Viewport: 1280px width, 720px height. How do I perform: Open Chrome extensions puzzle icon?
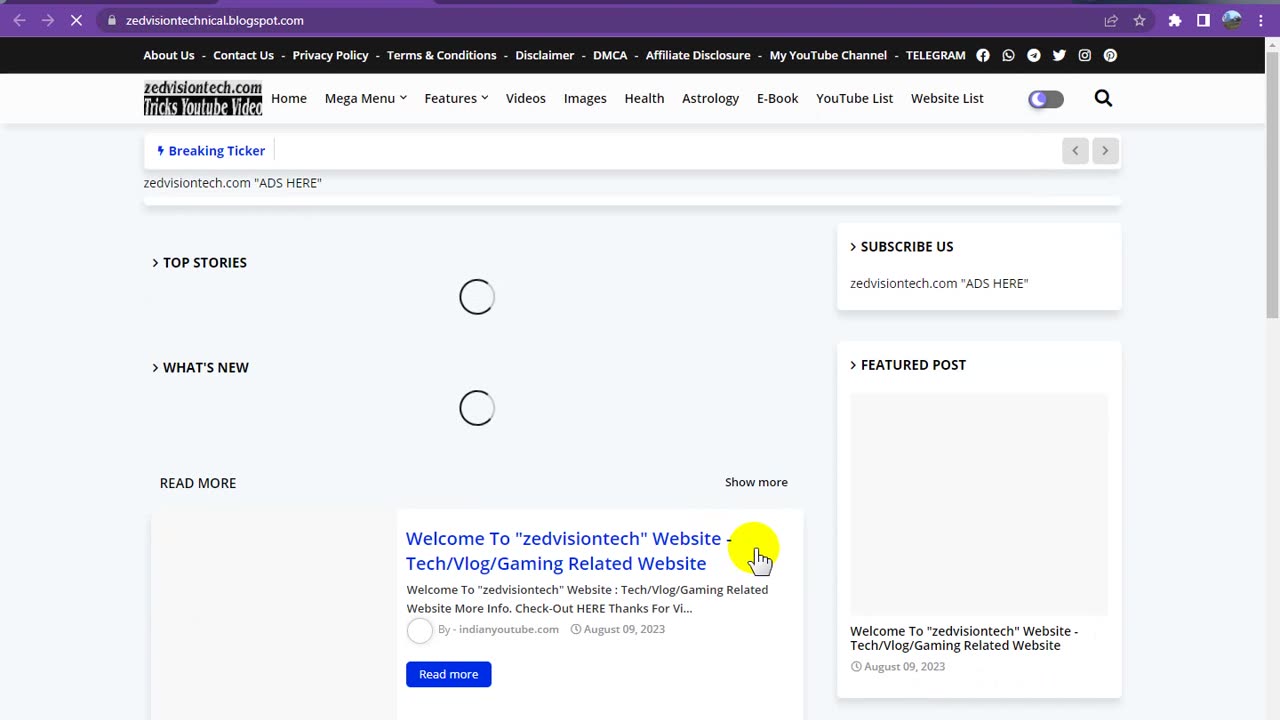1175,20
